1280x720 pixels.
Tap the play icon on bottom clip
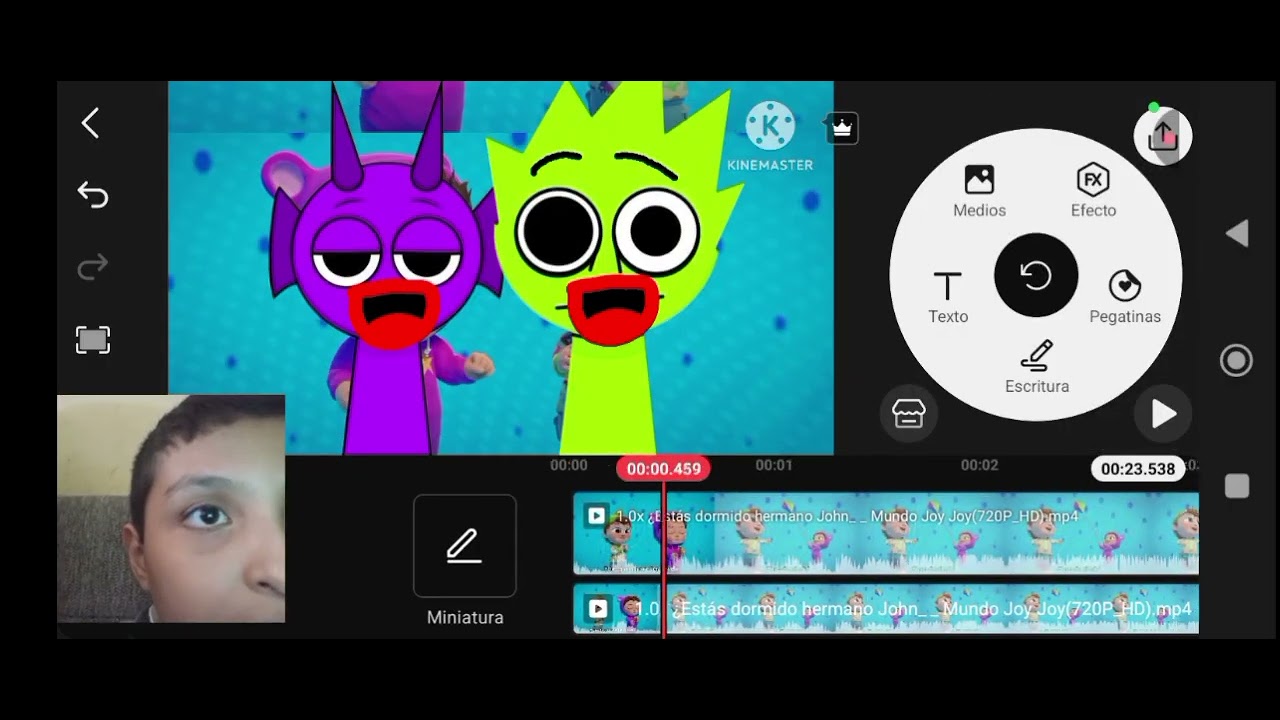click(598, 608)
